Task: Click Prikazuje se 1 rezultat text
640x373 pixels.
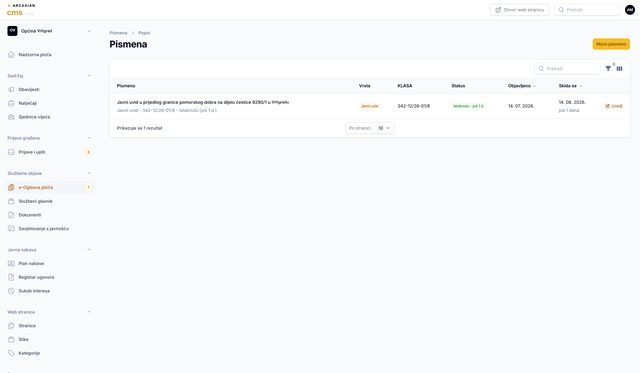Action: [x=140, y=128]
